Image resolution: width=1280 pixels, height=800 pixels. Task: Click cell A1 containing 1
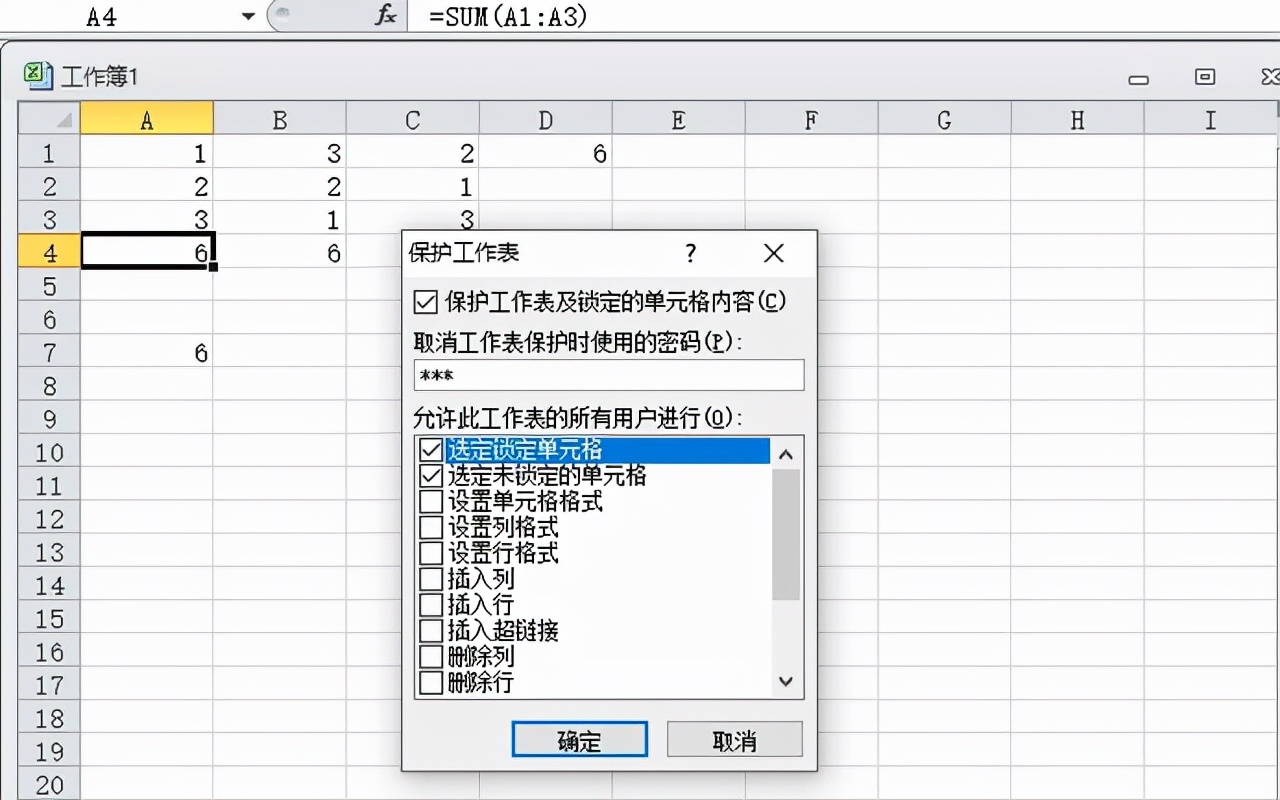click(147, 153)
